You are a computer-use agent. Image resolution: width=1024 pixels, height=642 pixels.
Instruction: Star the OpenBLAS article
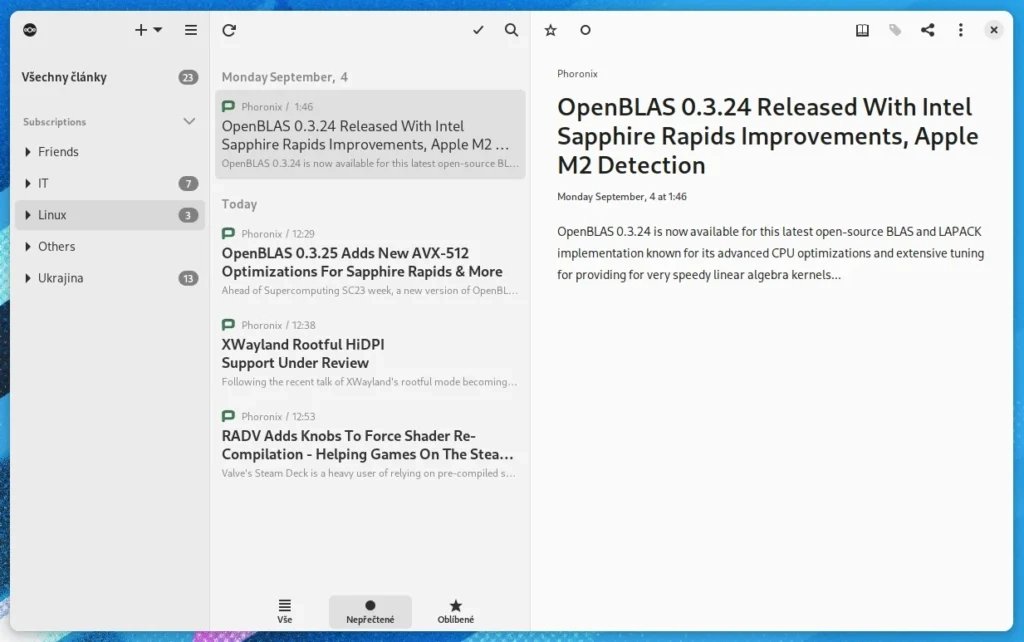[x=550, y=31]
